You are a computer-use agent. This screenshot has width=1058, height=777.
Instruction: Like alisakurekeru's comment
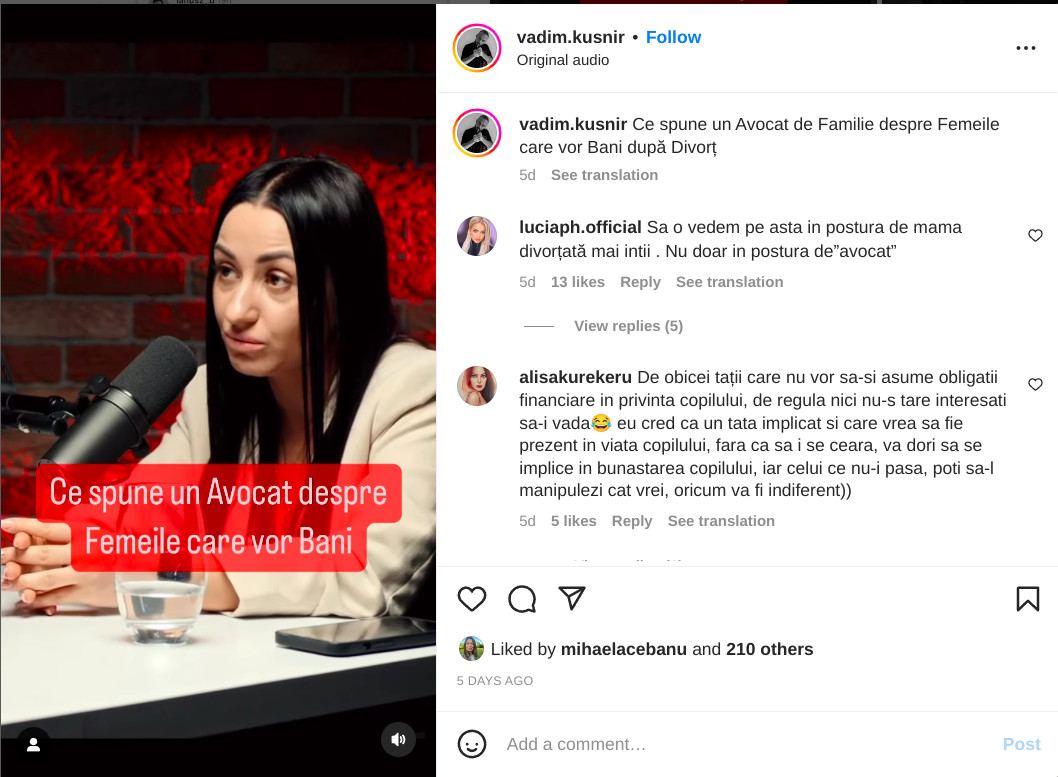click(1035, 384)
